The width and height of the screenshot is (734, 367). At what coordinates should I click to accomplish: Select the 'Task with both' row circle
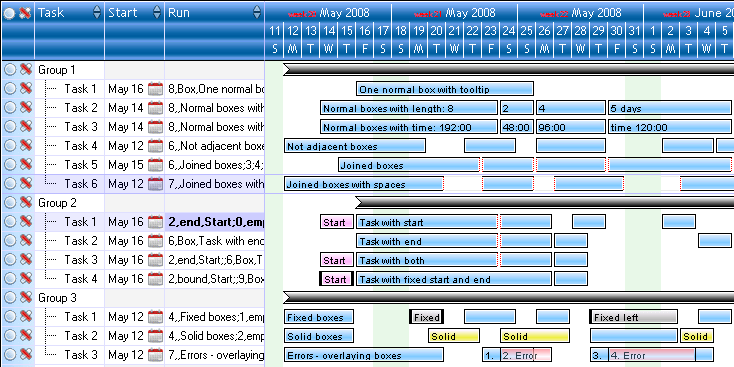point(9,260)
